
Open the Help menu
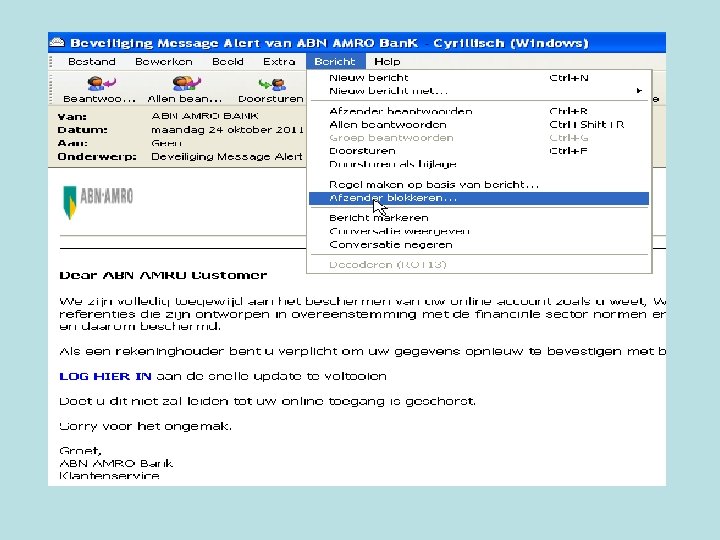point(387,62)
